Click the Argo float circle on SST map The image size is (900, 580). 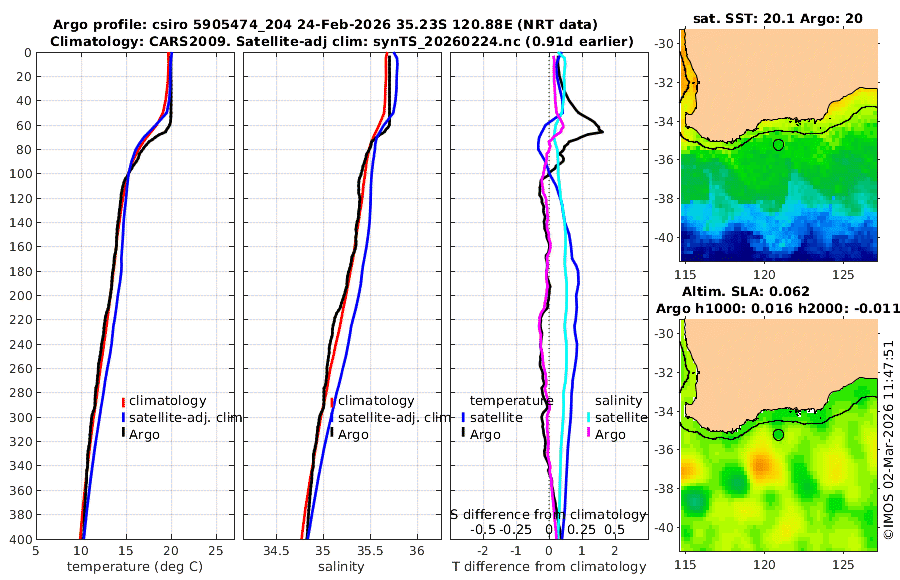click(x=778, y=145)
